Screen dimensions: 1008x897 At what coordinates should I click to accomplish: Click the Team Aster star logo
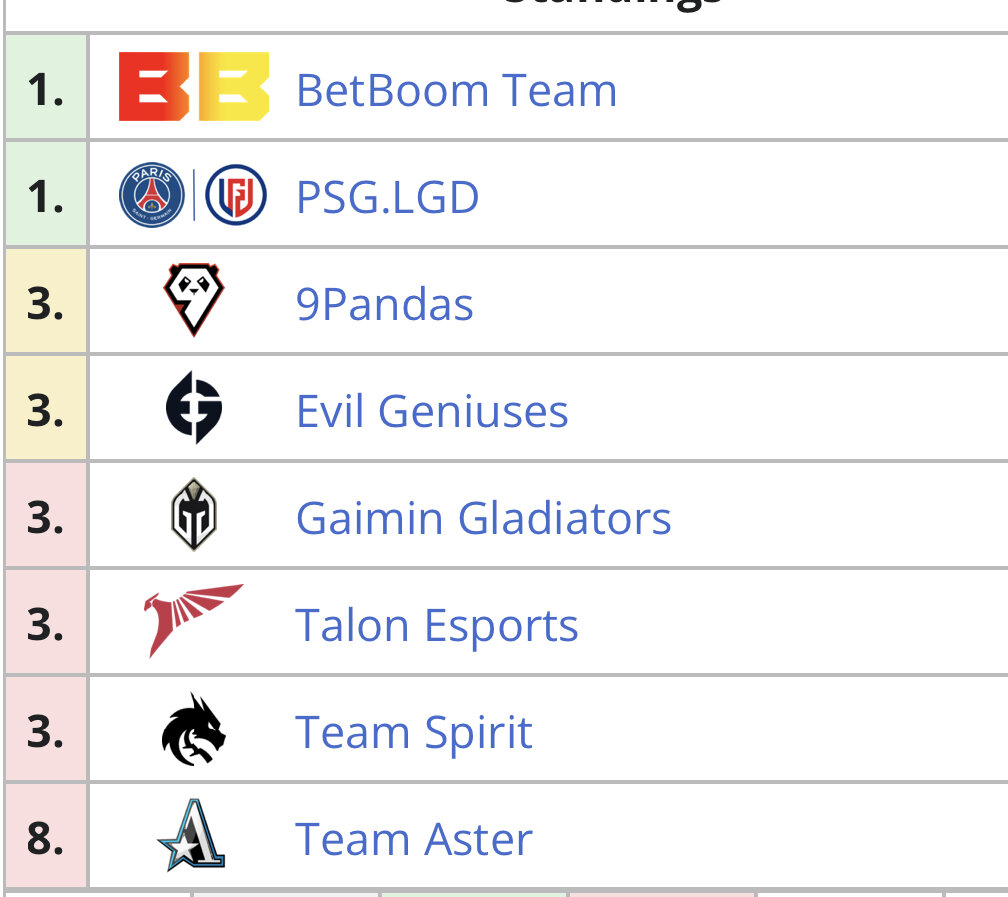tap(193, 836)
